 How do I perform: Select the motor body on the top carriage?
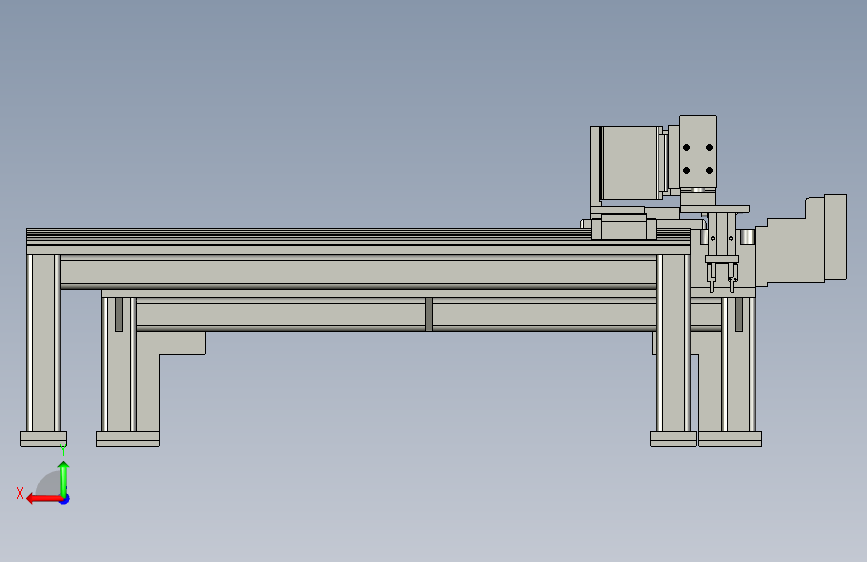[631, 163]
